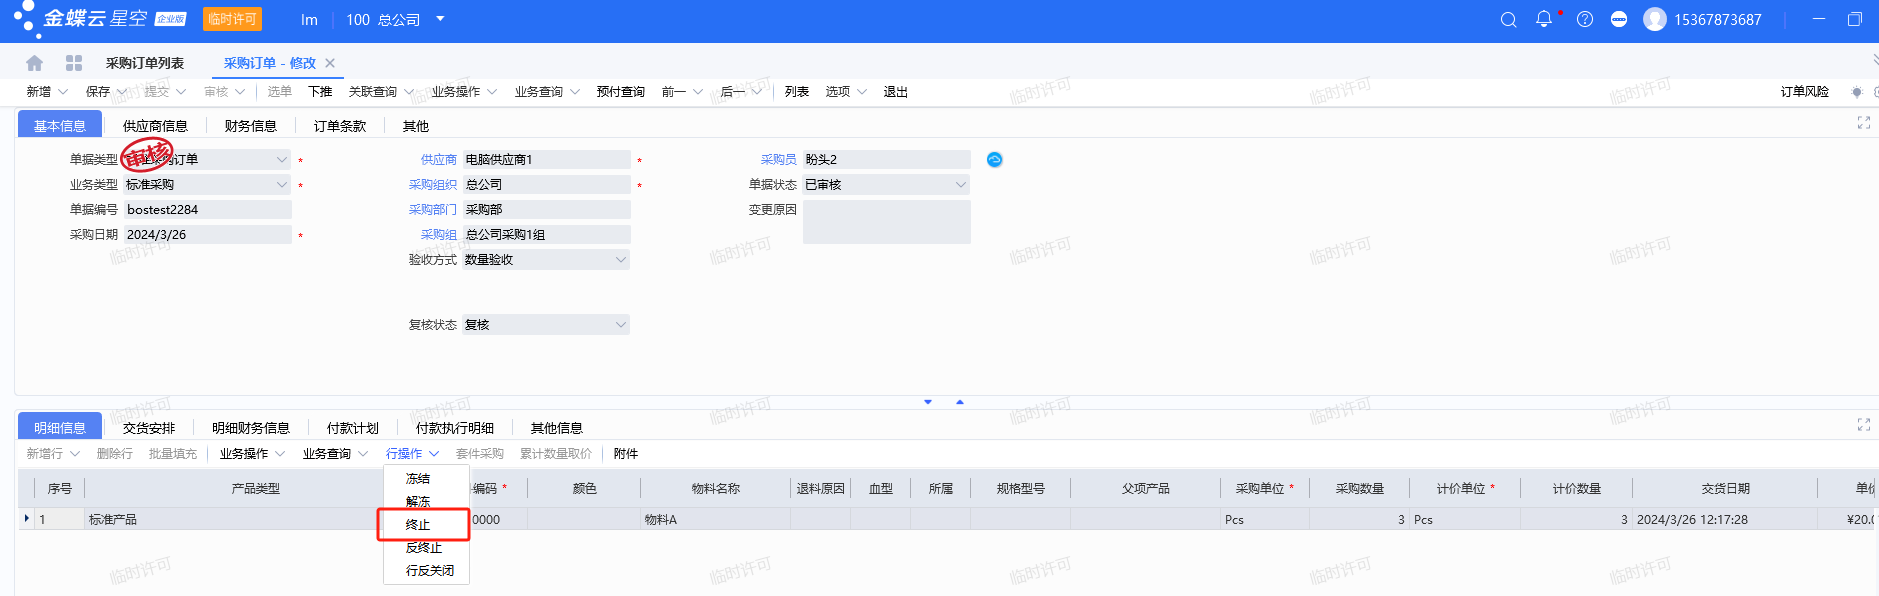
Task: Click the 列表 toolbar button
Action: click(x=797, y=92)
